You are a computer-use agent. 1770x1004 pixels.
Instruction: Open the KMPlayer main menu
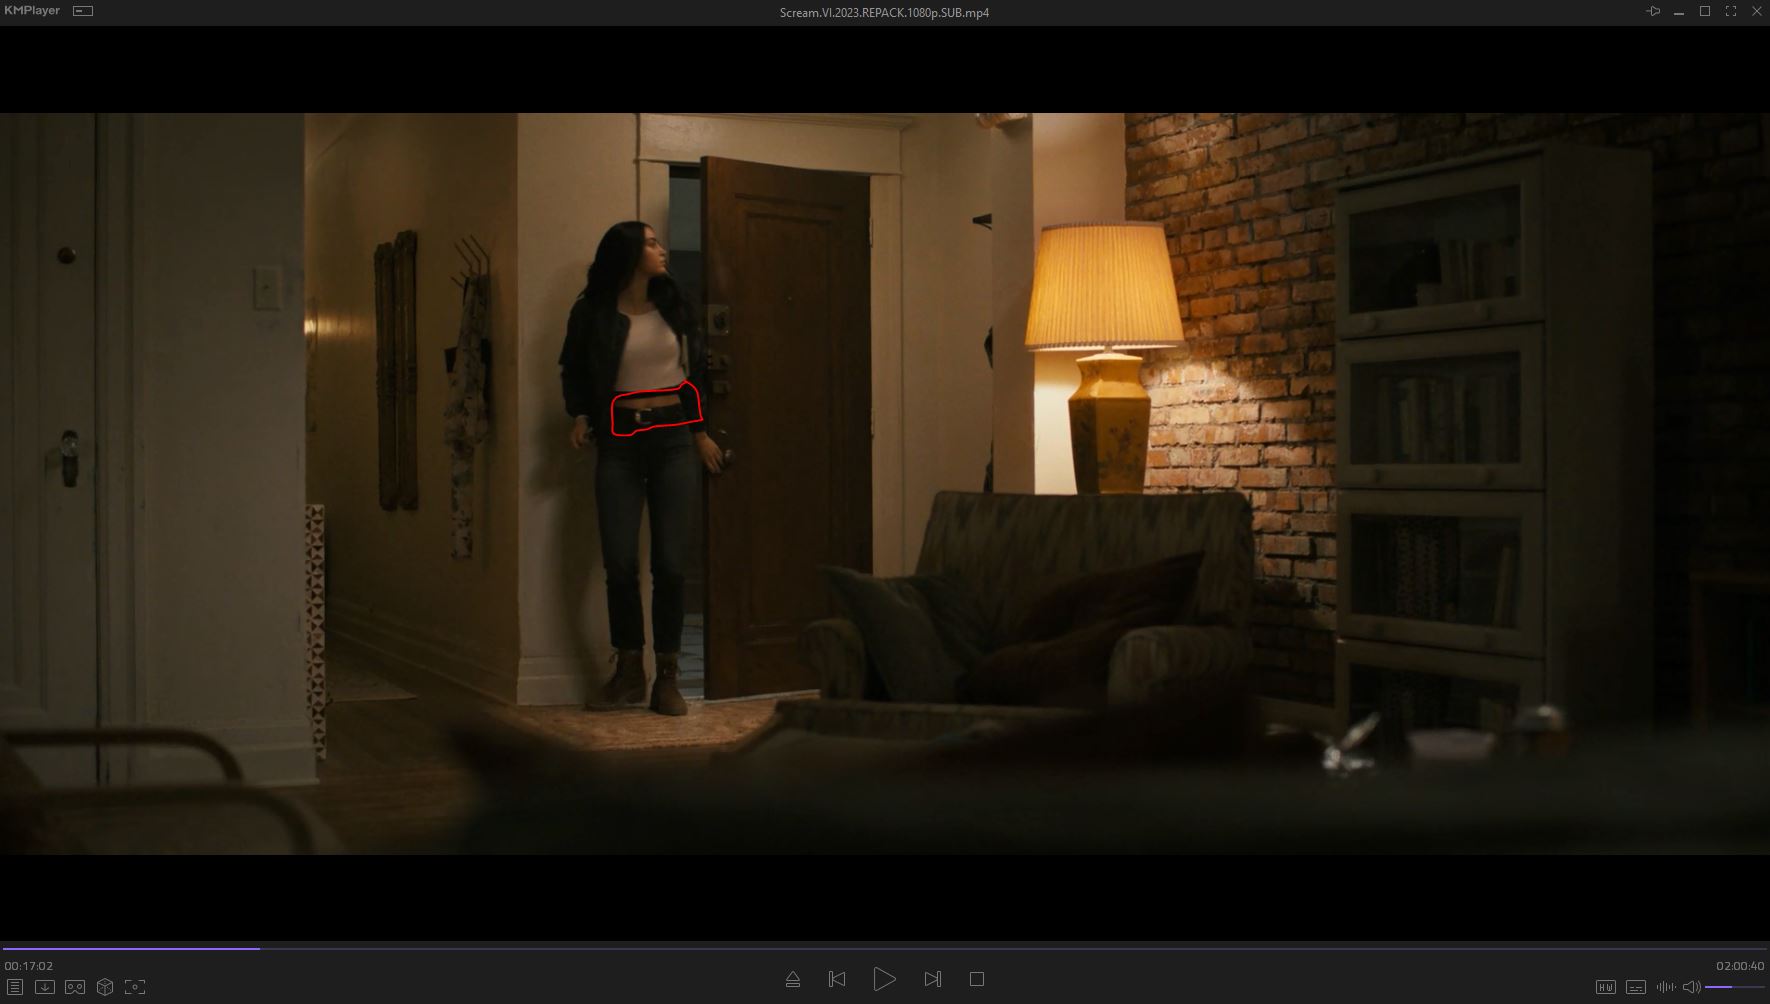coord(32,11)
